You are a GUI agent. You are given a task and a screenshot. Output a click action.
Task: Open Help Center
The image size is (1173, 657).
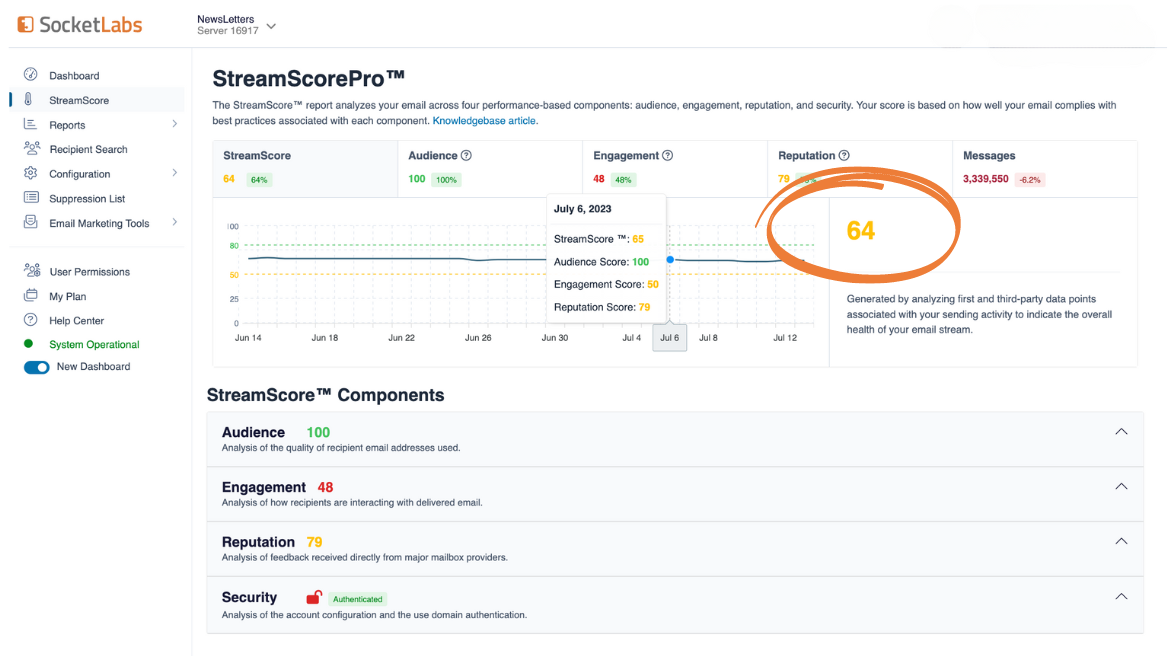[x=76, y=320]
